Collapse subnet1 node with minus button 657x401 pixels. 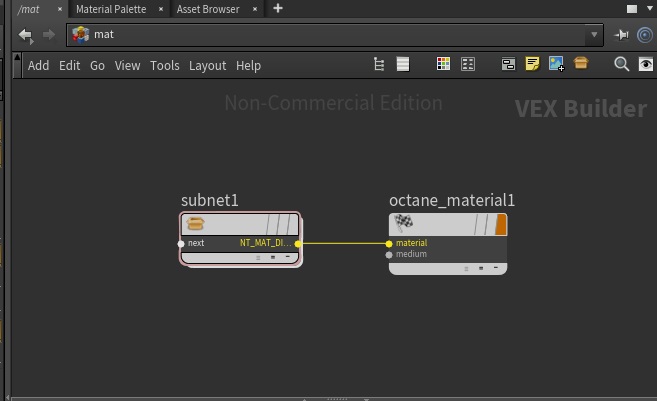pyautogui.click(x=287, y=257)
